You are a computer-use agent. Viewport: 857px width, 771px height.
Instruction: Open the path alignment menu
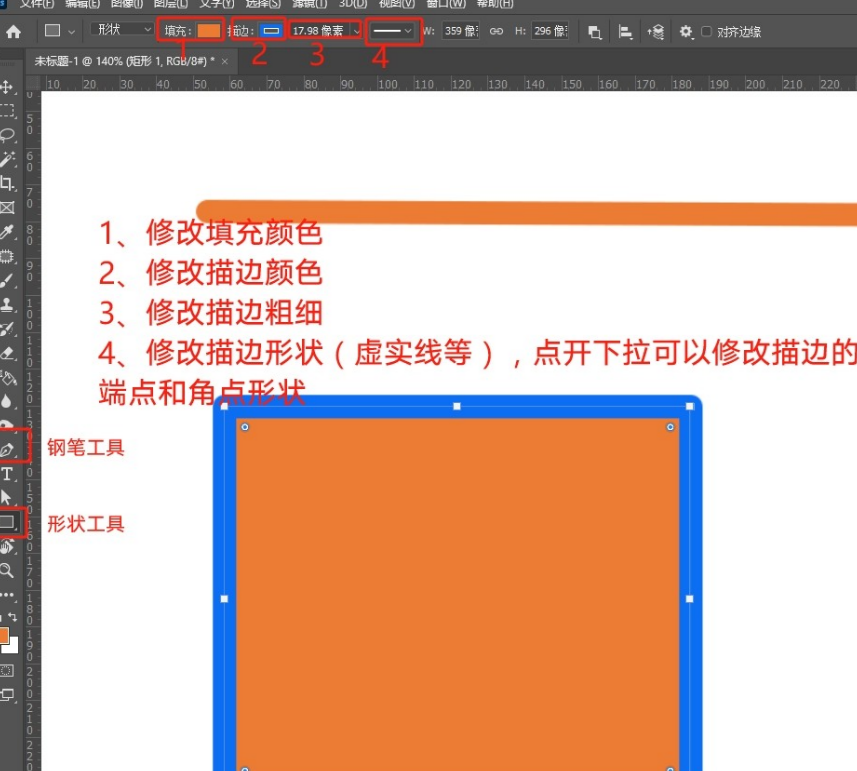(x=625, y=32)
